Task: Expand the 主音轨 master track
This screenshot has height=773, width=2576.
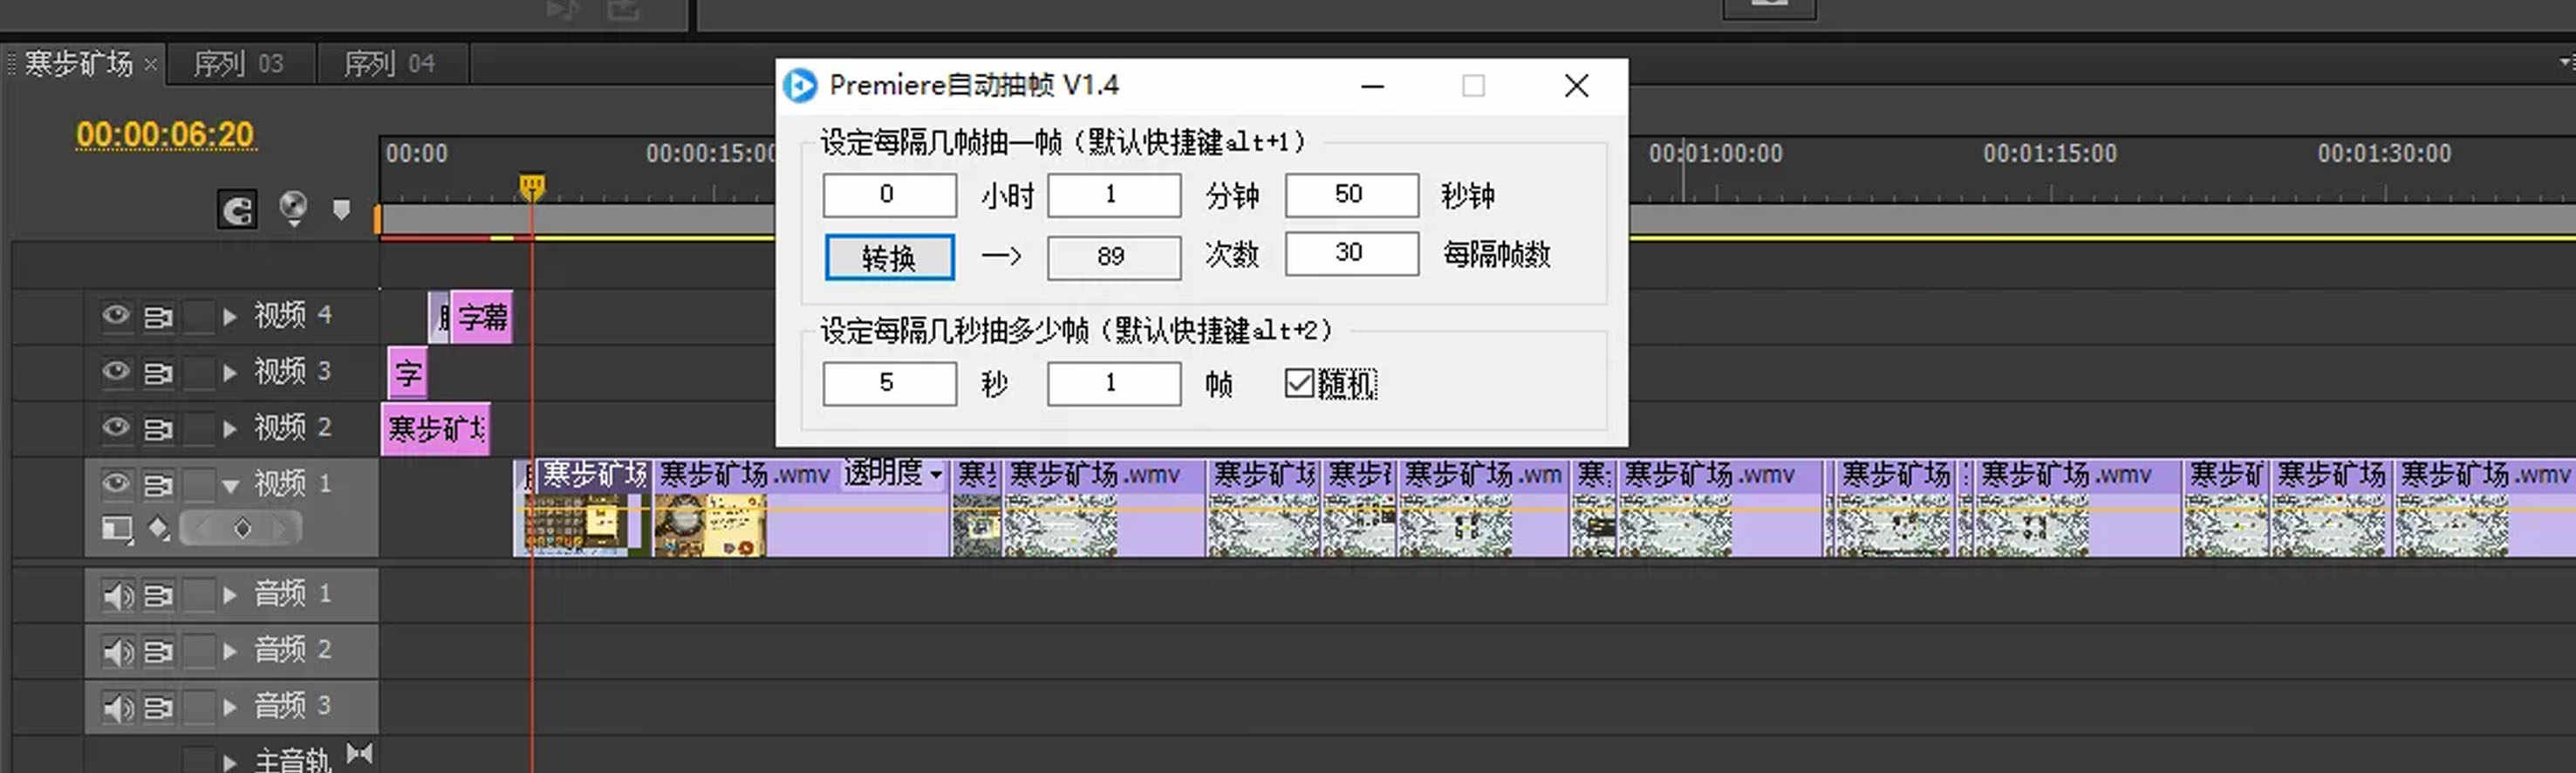Action: tap(230, 762)
